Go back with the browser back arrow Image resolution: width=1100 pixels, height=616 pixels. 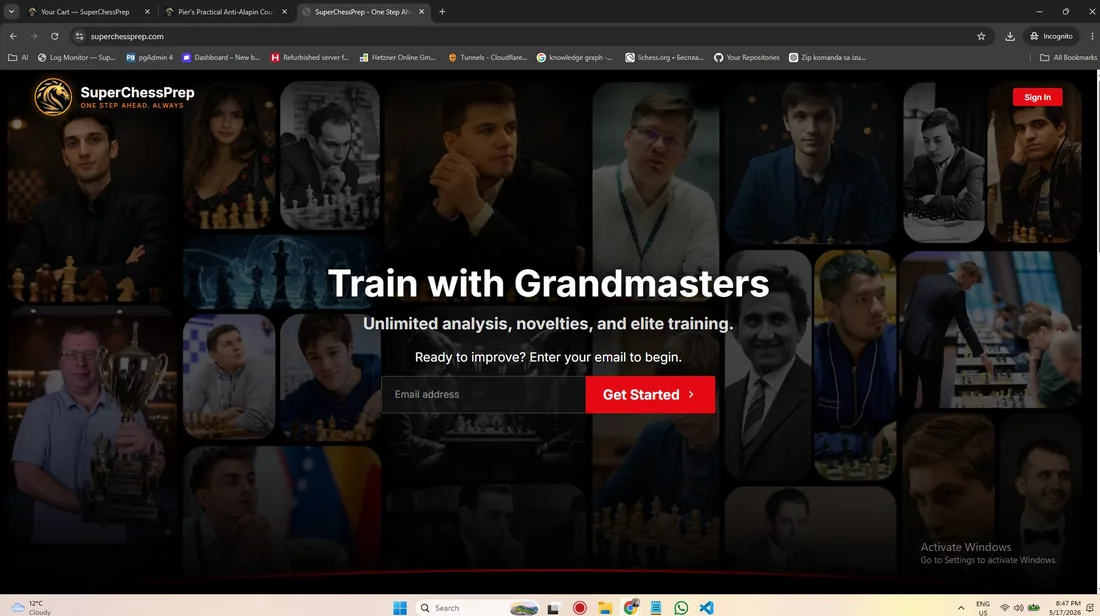[x=13, y=36]
